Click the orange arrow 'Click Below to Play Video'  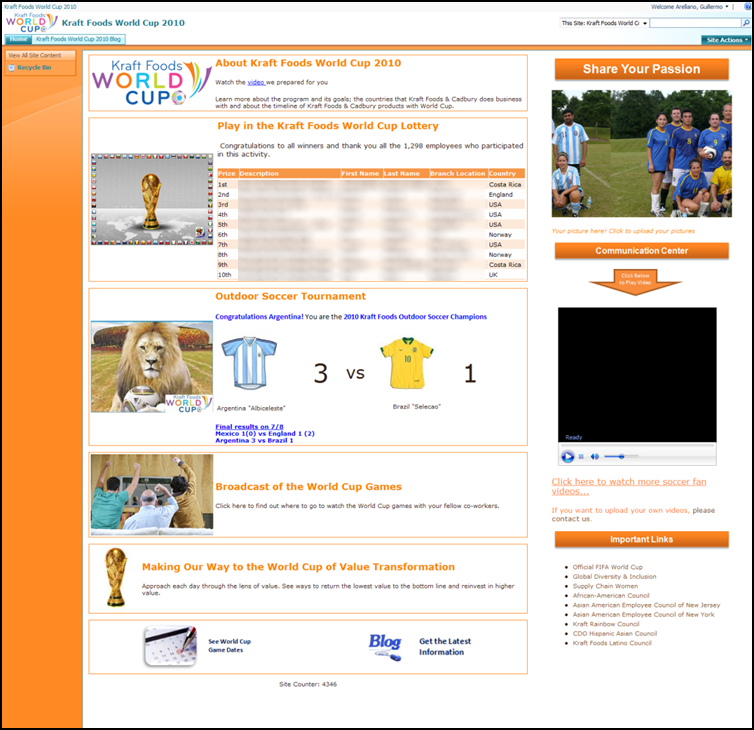635,282
